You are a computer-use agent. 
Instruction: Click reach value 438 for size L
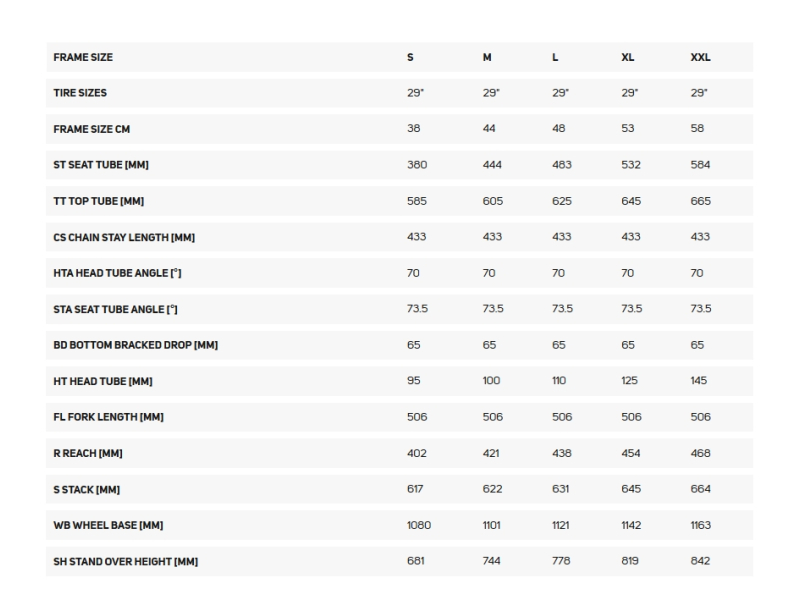click(562, 453)
